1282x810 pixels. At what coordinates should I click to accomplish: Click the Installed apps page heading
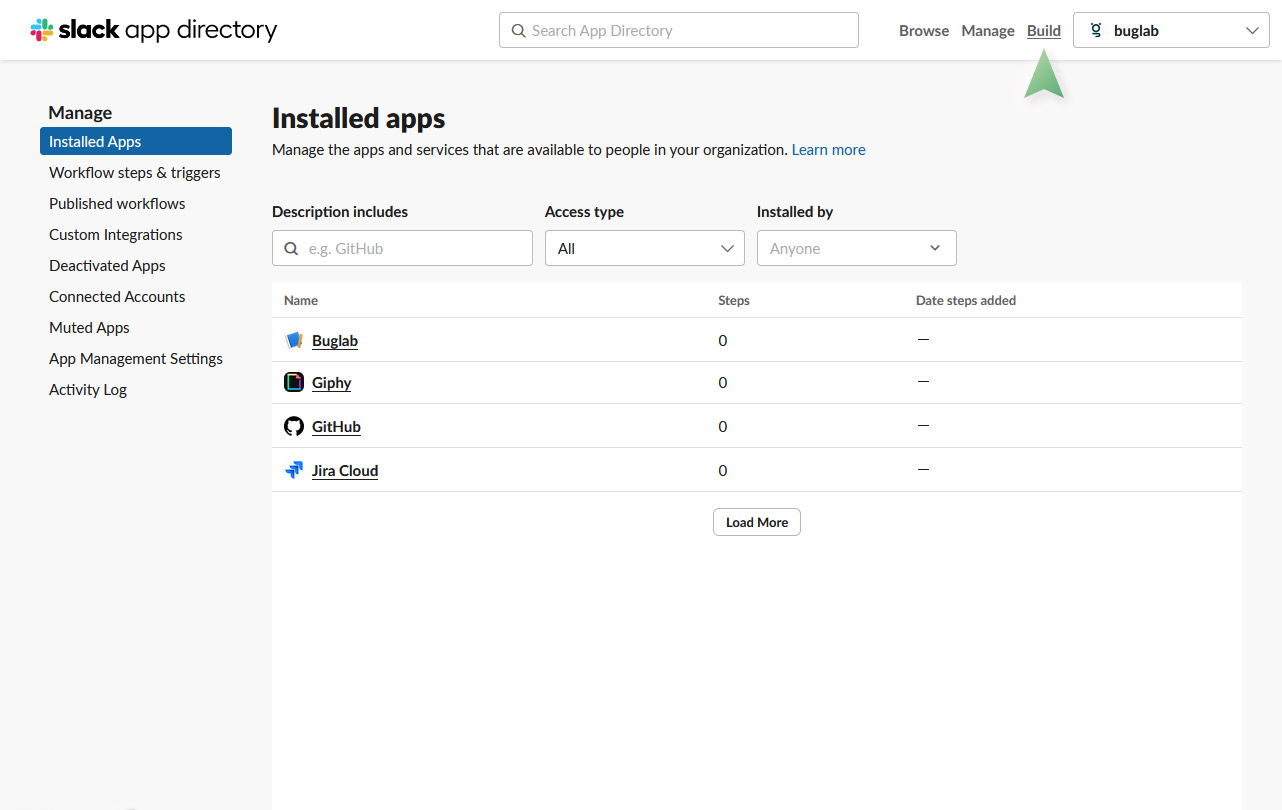coord(359,118)
